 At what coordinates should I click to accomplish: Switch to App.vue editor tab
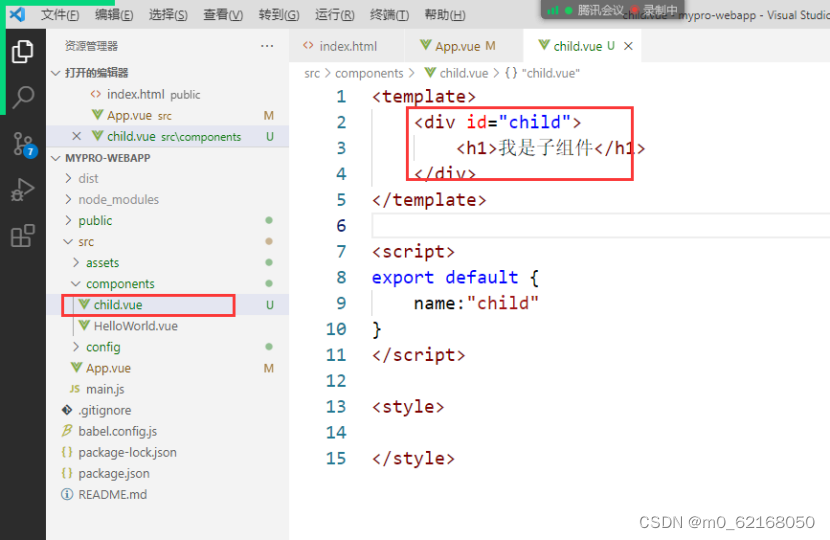pyautogui.click(x=463, y=46)
